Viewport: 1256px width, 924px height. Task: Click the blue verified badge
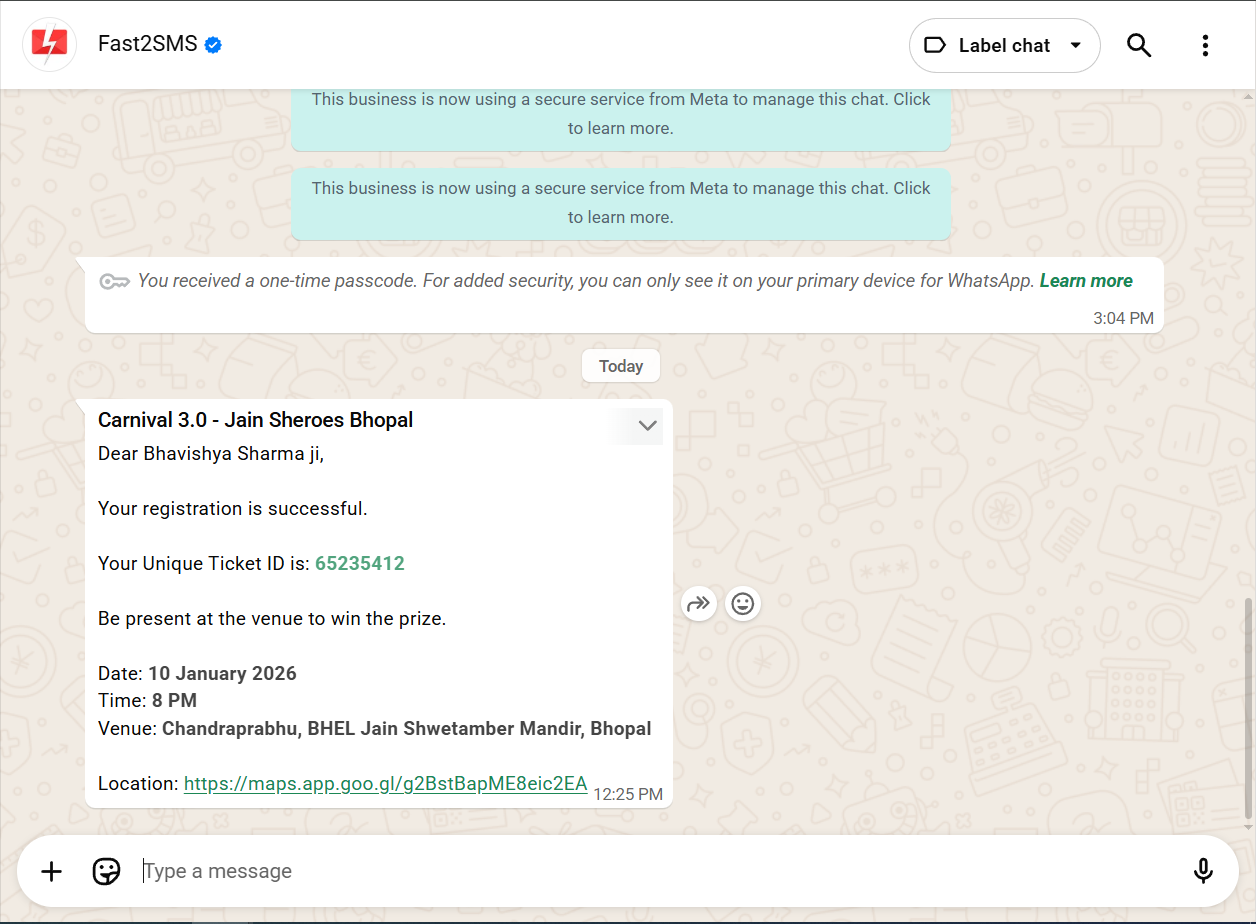[213, 45]
